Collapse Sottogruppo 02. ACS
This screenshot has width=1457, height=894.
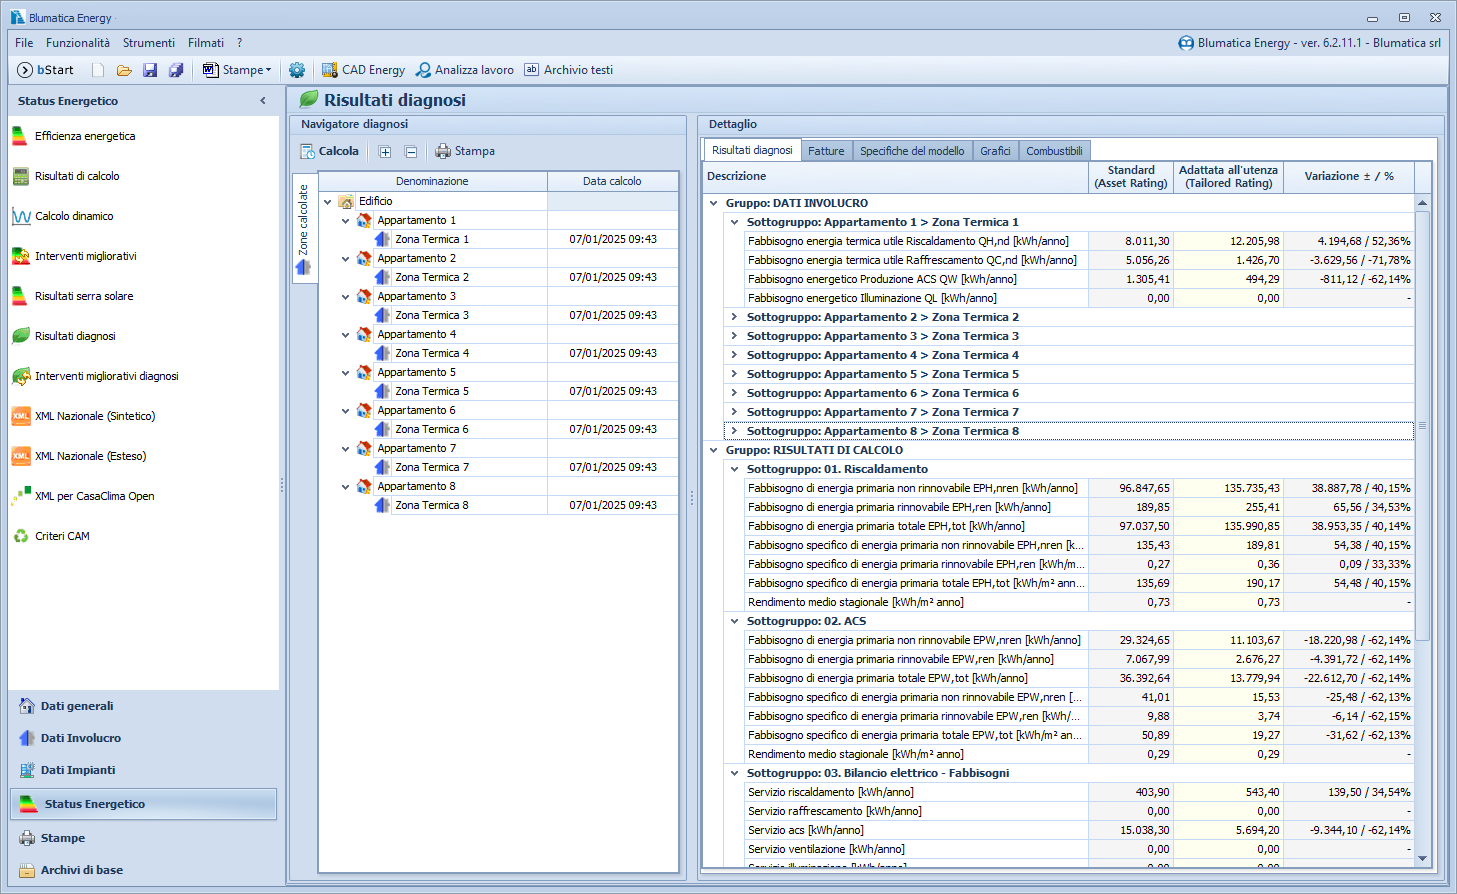pos(734,621)
